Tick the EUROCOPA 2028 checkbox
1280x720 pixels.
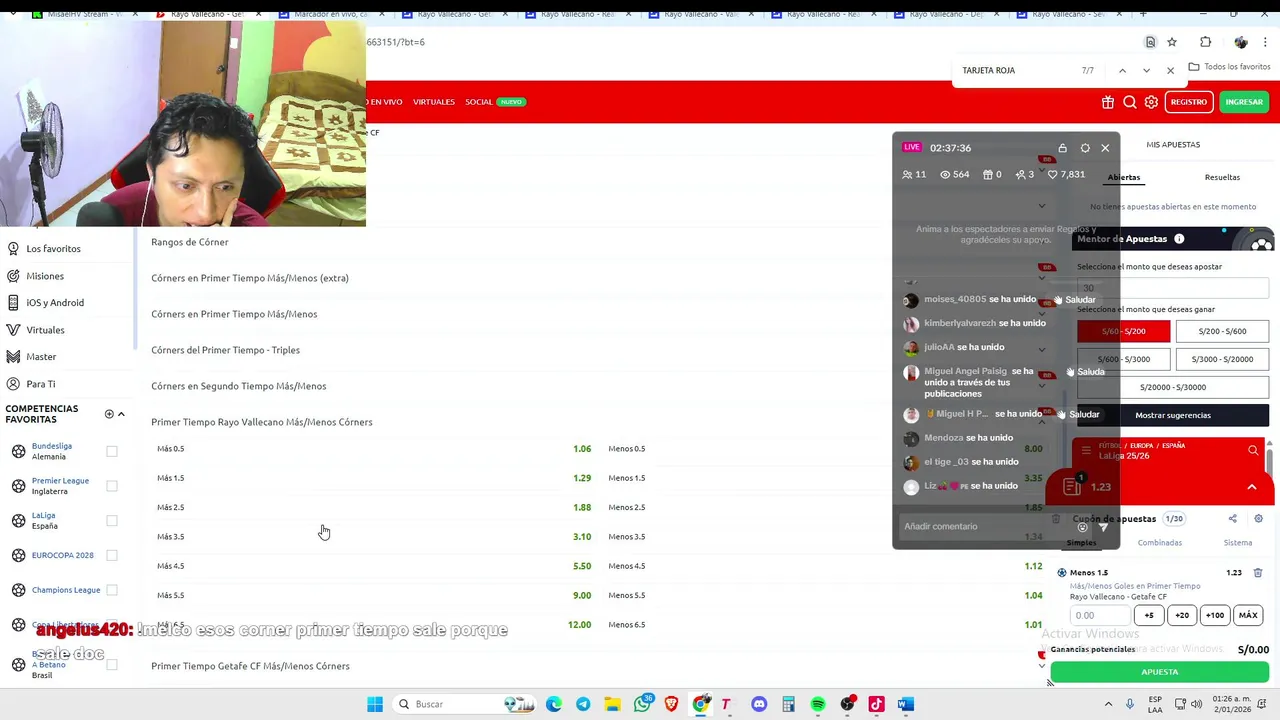(112, 555)
